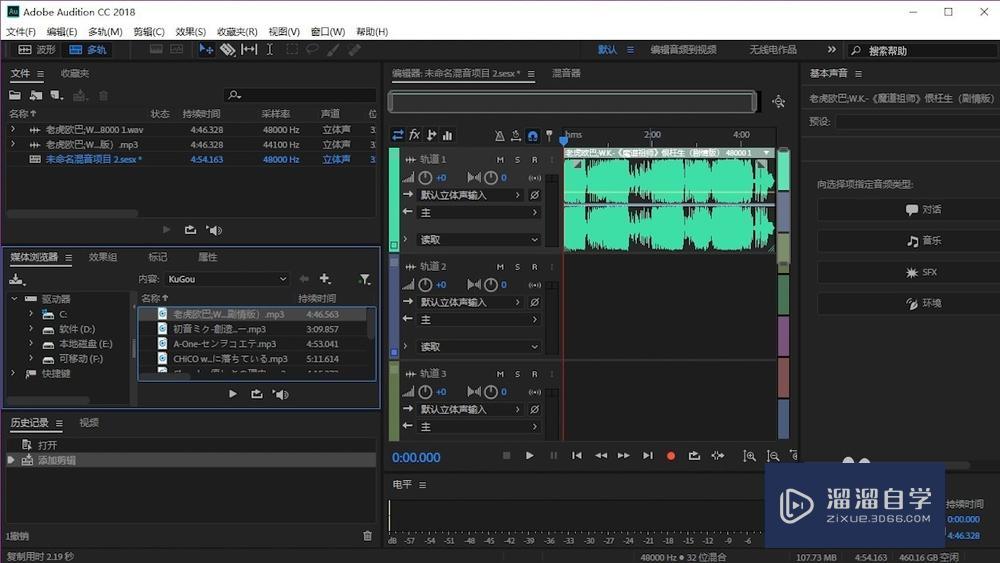Select 编辑音频到视频 workspace
Screen dimensions: 1000x563
click(x=683, y=49)
